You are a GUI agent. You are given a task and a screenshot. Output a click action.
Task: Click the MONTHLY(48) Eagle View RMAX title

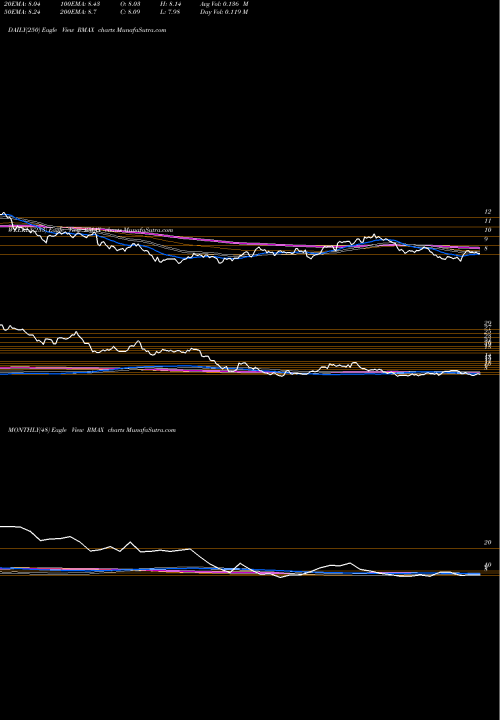point(92,430)
